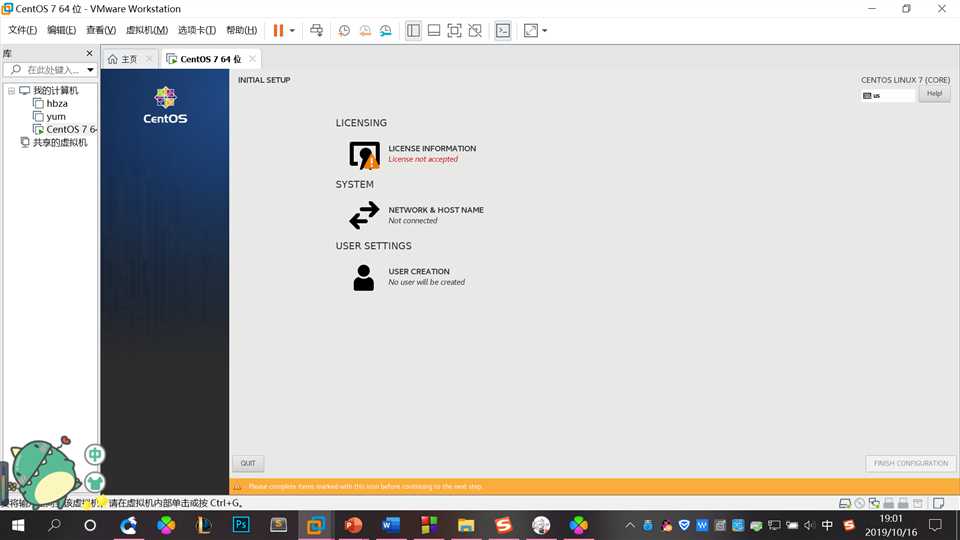Click the License not accepted text
960x540 pixels.
tap(423, 159)
